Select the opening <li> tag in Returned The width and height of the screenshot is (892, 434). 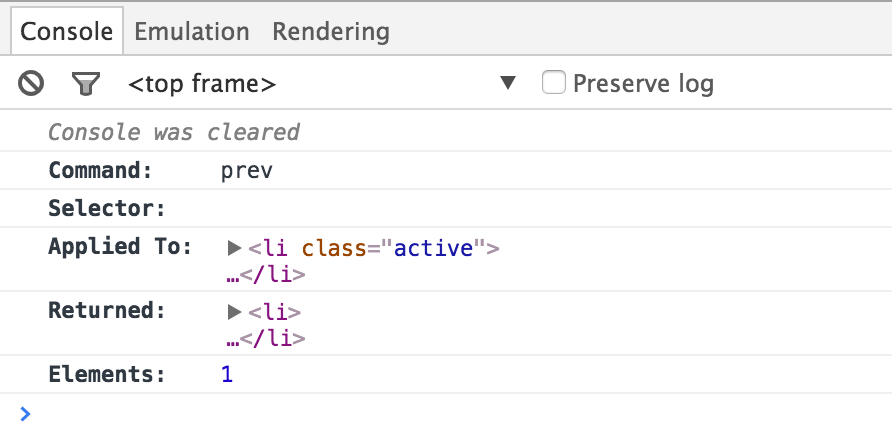tap(275, 311)
